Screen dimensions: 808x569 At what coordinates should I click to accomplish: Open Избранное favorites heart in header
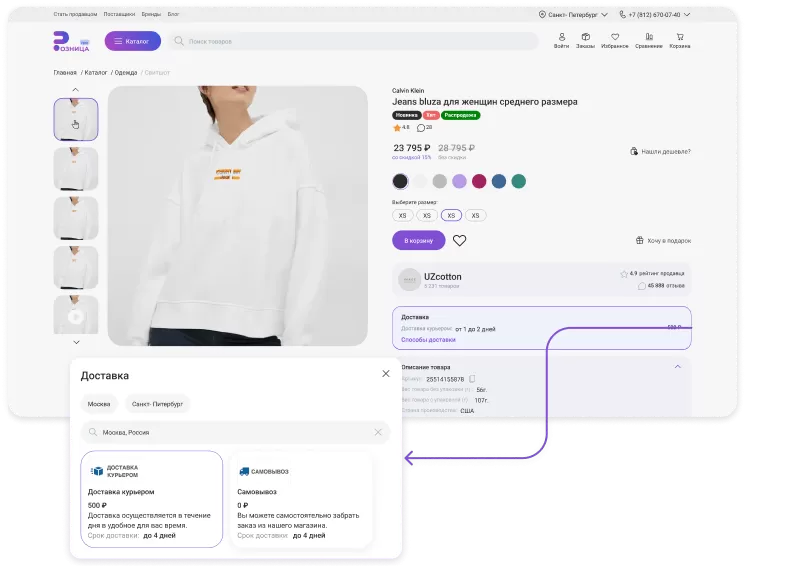pyautogui.click(x=615, y=41)
